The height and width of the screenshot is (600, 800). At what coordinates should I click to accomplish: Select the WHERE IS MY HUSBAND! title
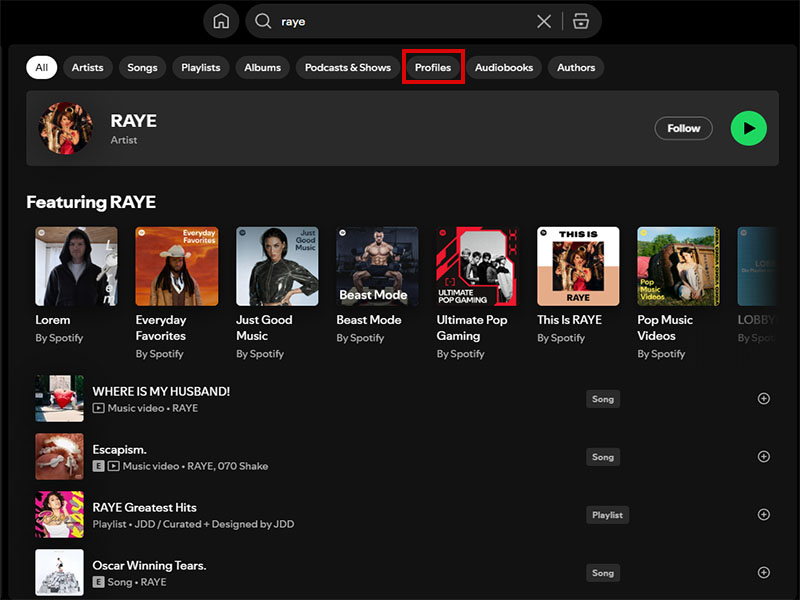click(161, 391)
